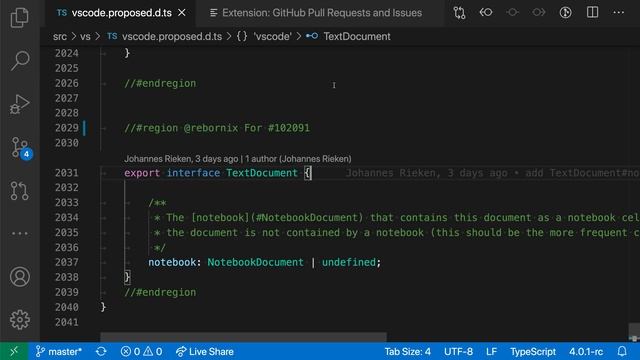Change language mode TypeScript
640x360 pixels.
pyautogui.click(x=533, y=351)
